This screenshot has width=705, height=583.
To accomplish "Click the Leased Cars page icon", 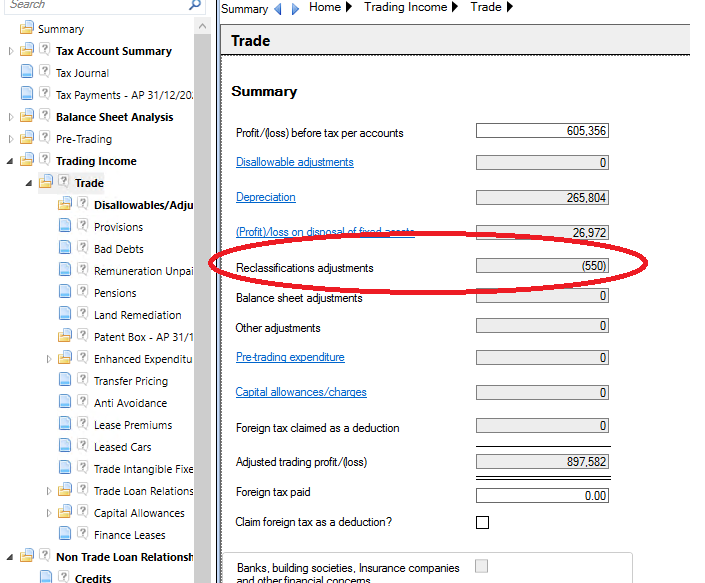I will [65, 445].
